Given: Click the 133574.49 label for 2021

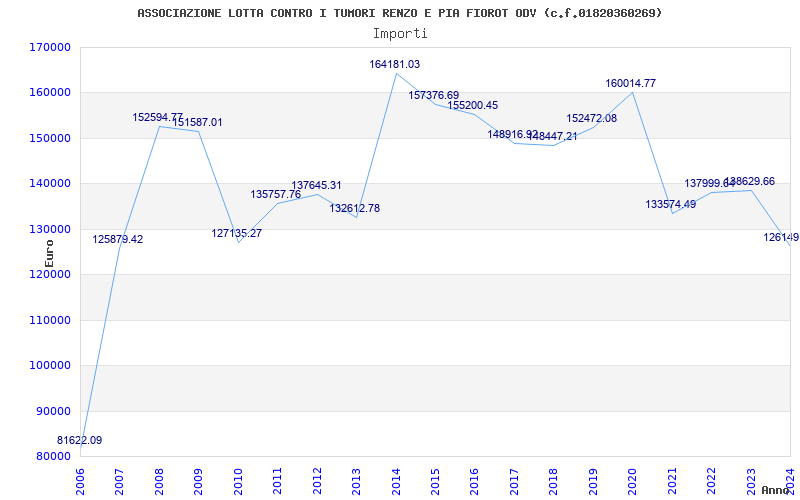Looking at the screenshot, I should pyautogui.click(x=670, y=204).
